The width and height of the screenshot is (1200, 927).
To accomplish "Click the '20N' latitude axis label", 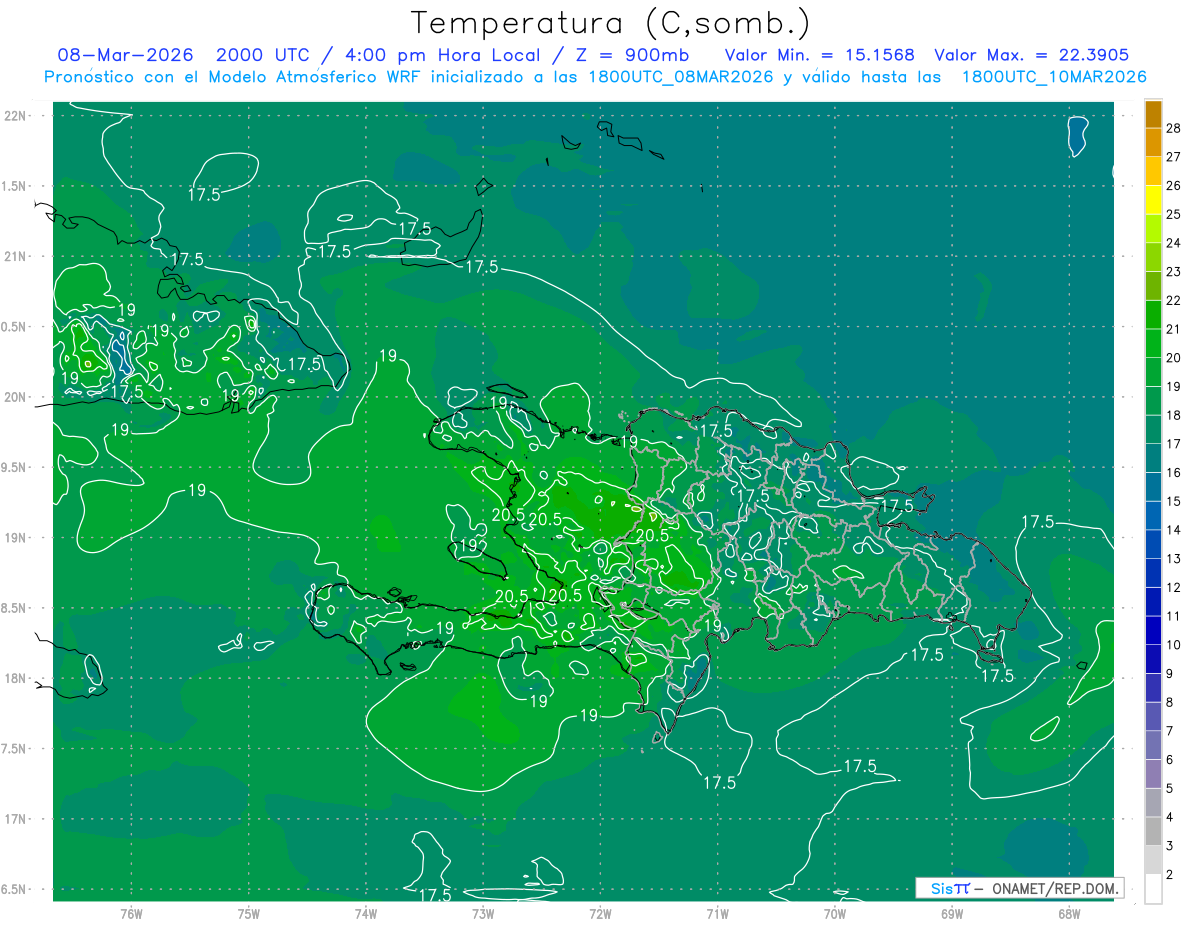I will 15,397.
